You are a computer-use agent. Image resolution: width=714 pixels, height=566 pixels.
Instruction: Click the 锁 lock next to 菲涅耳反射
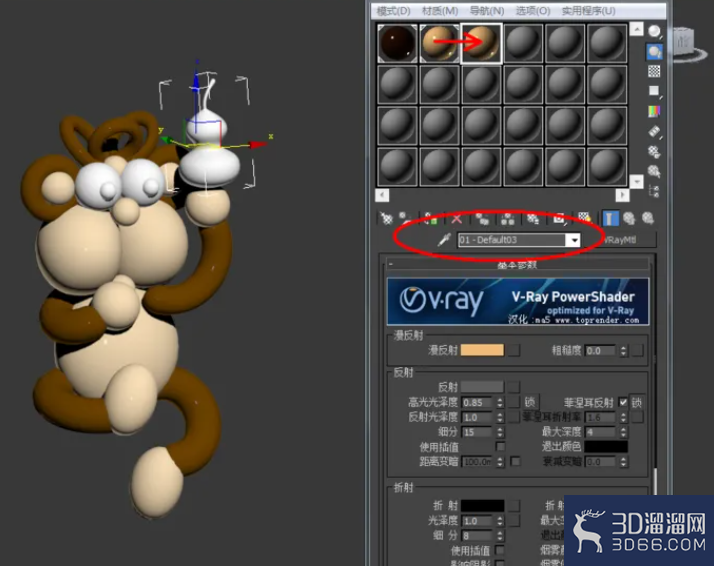637,403
